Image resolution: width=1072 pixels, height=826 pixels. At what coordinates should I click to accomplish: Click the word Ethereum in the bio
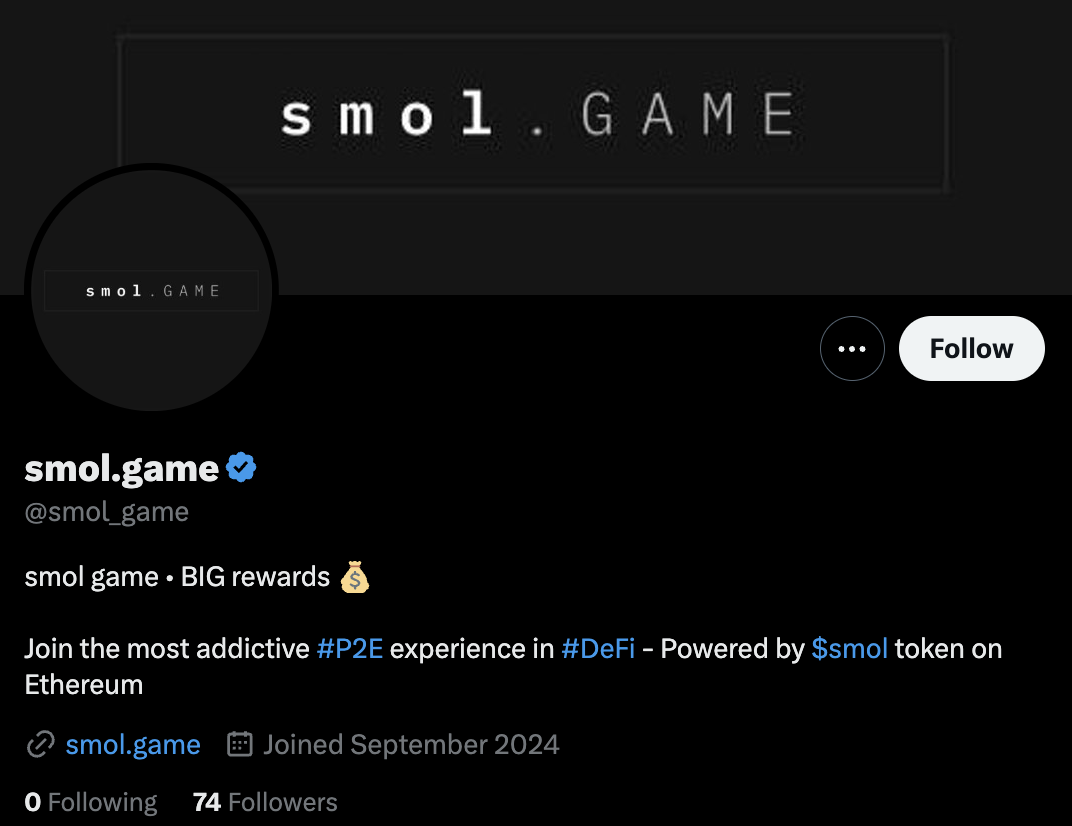tap(84, 685)
